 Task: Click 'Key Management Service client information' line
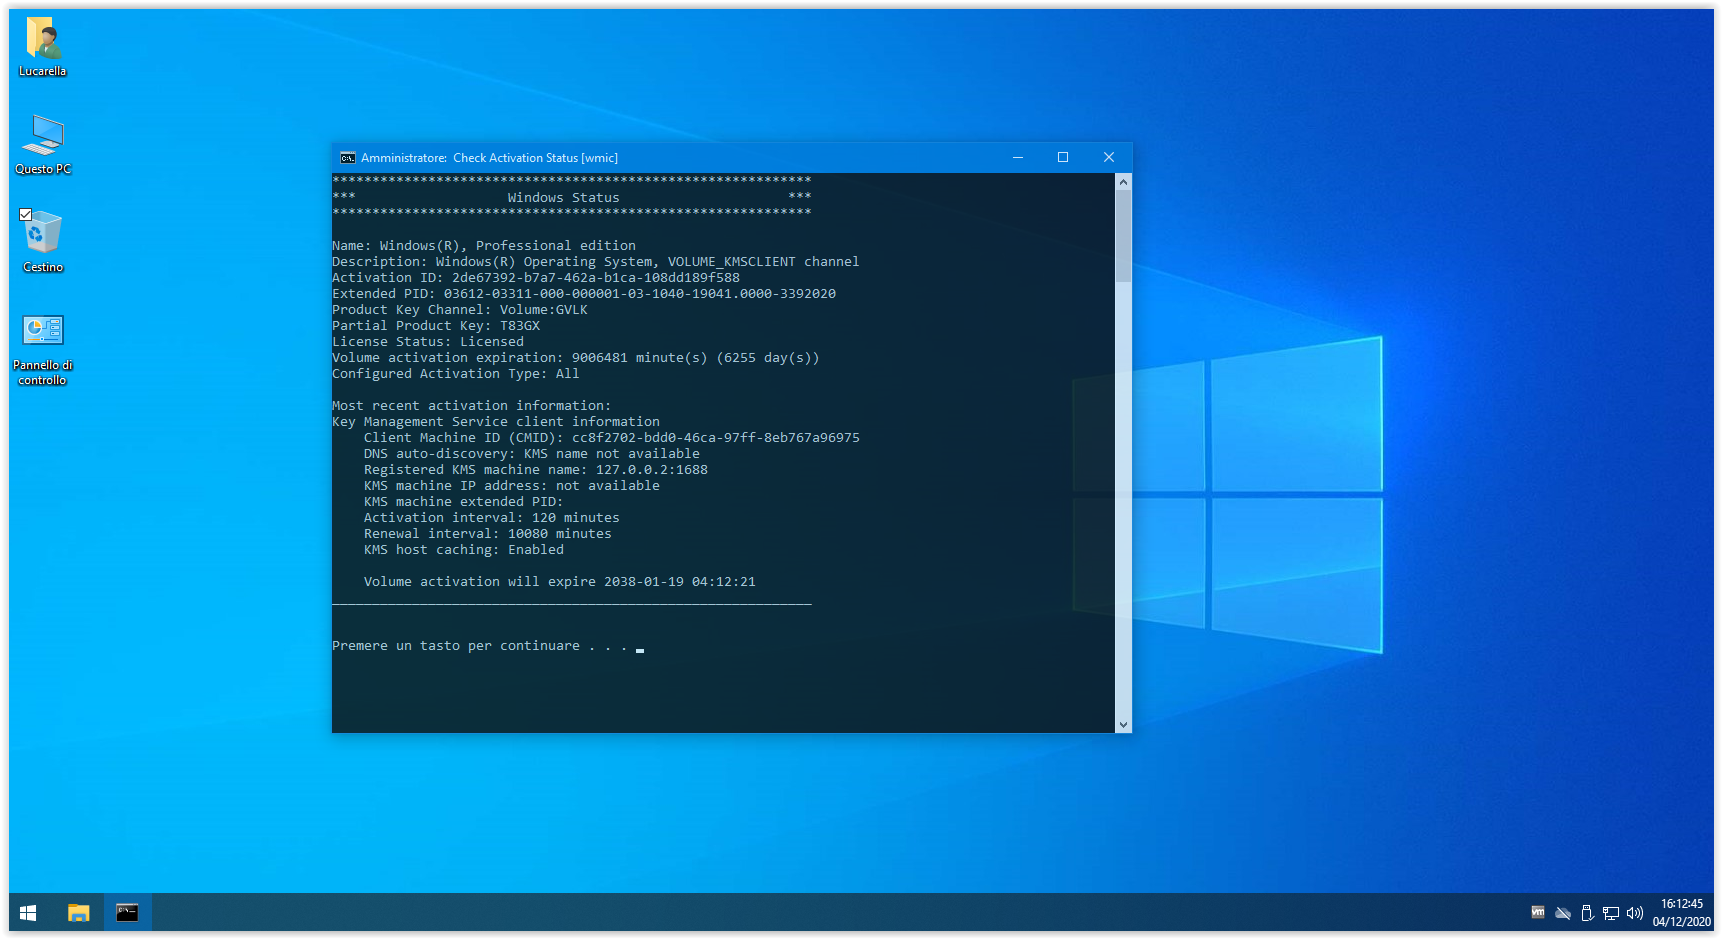[496, 422]
